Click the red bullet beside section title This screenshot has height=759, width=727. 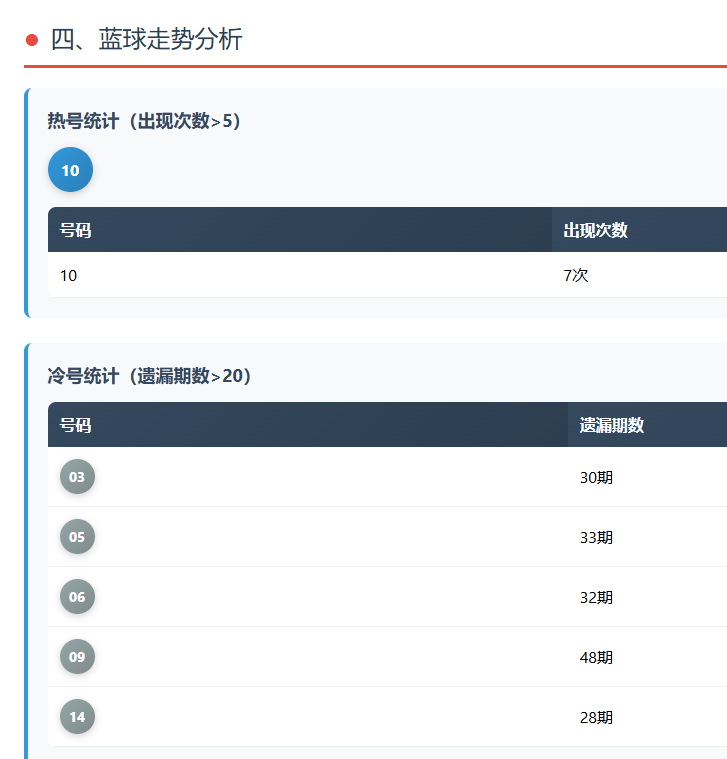click(32, 40)
